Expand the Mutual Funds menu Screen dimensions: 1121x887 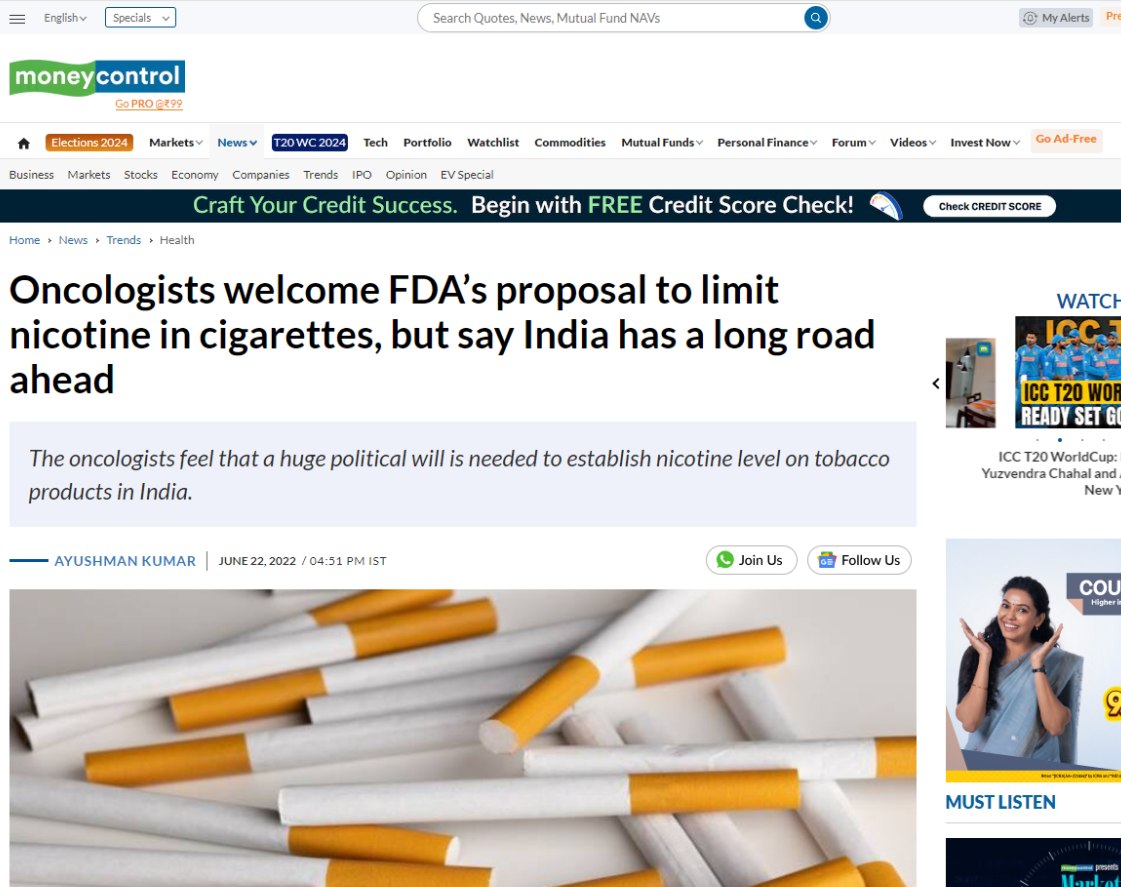coord(662,142)
